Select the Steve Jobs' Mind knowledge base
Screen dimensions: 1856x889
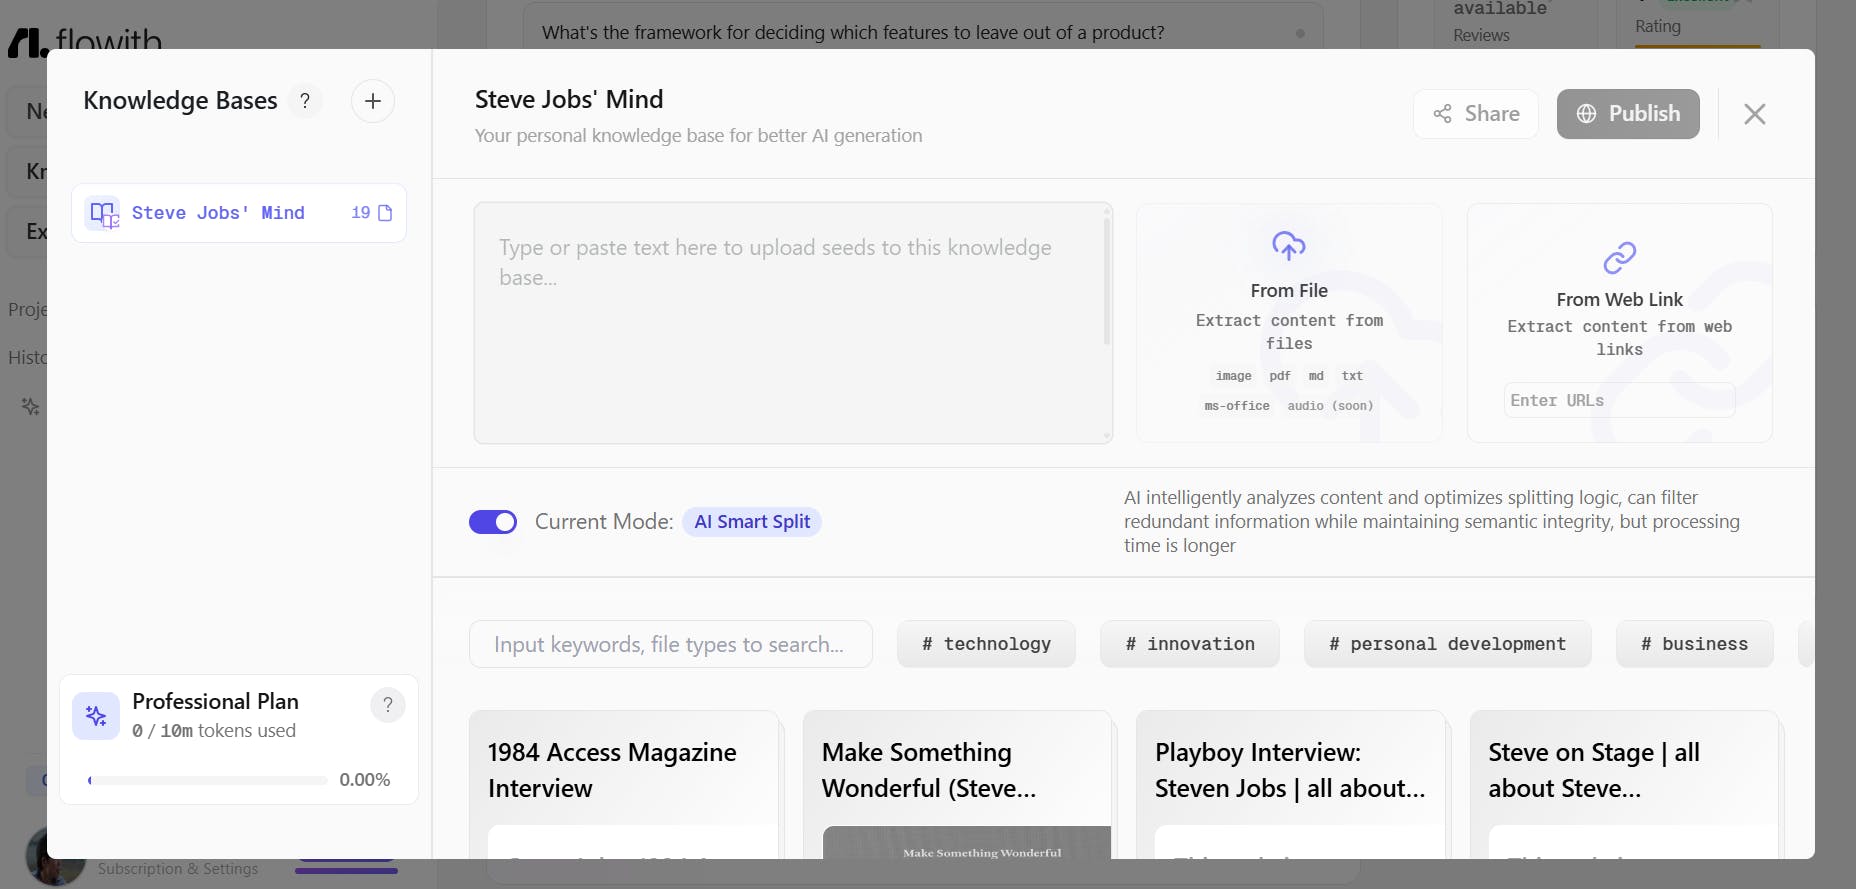tap(239, 213)
